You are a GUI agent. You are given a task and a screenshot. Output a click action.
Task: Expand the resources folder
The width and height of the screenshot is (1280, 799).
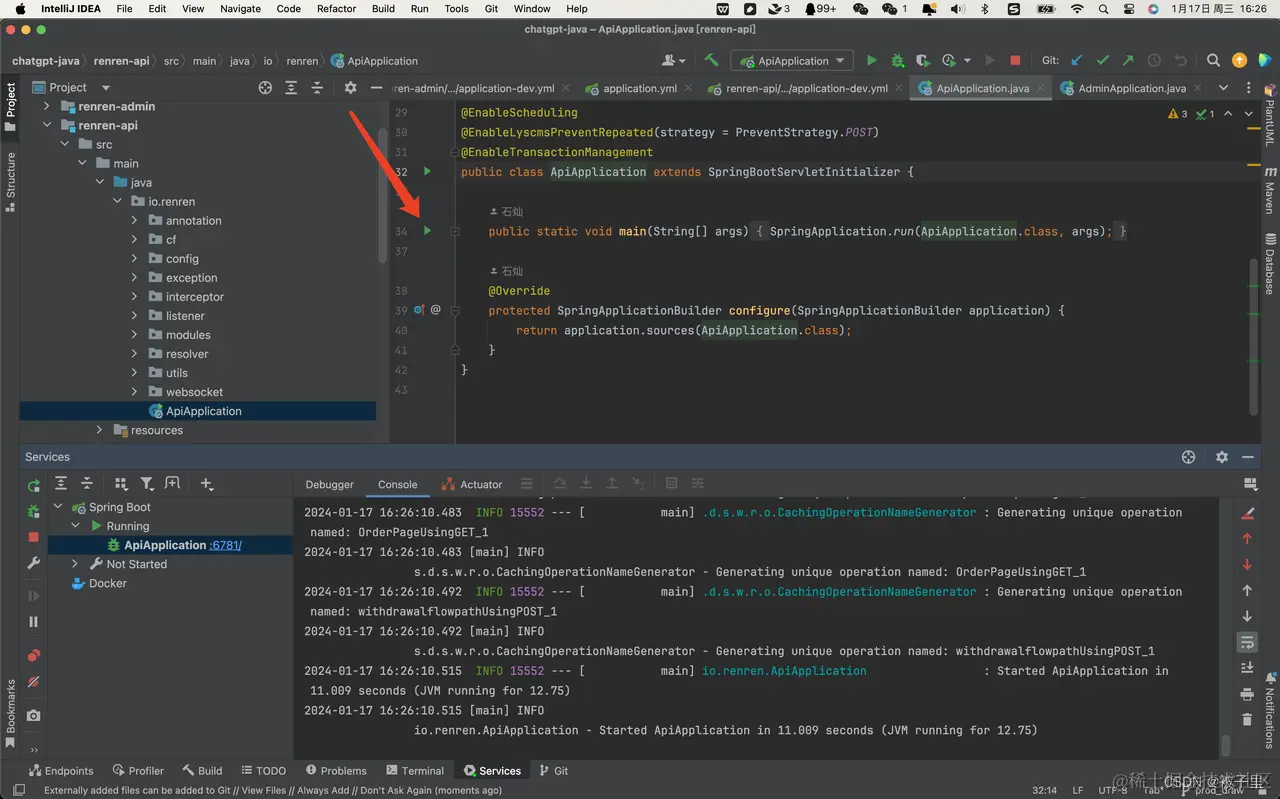coord(99,430)
